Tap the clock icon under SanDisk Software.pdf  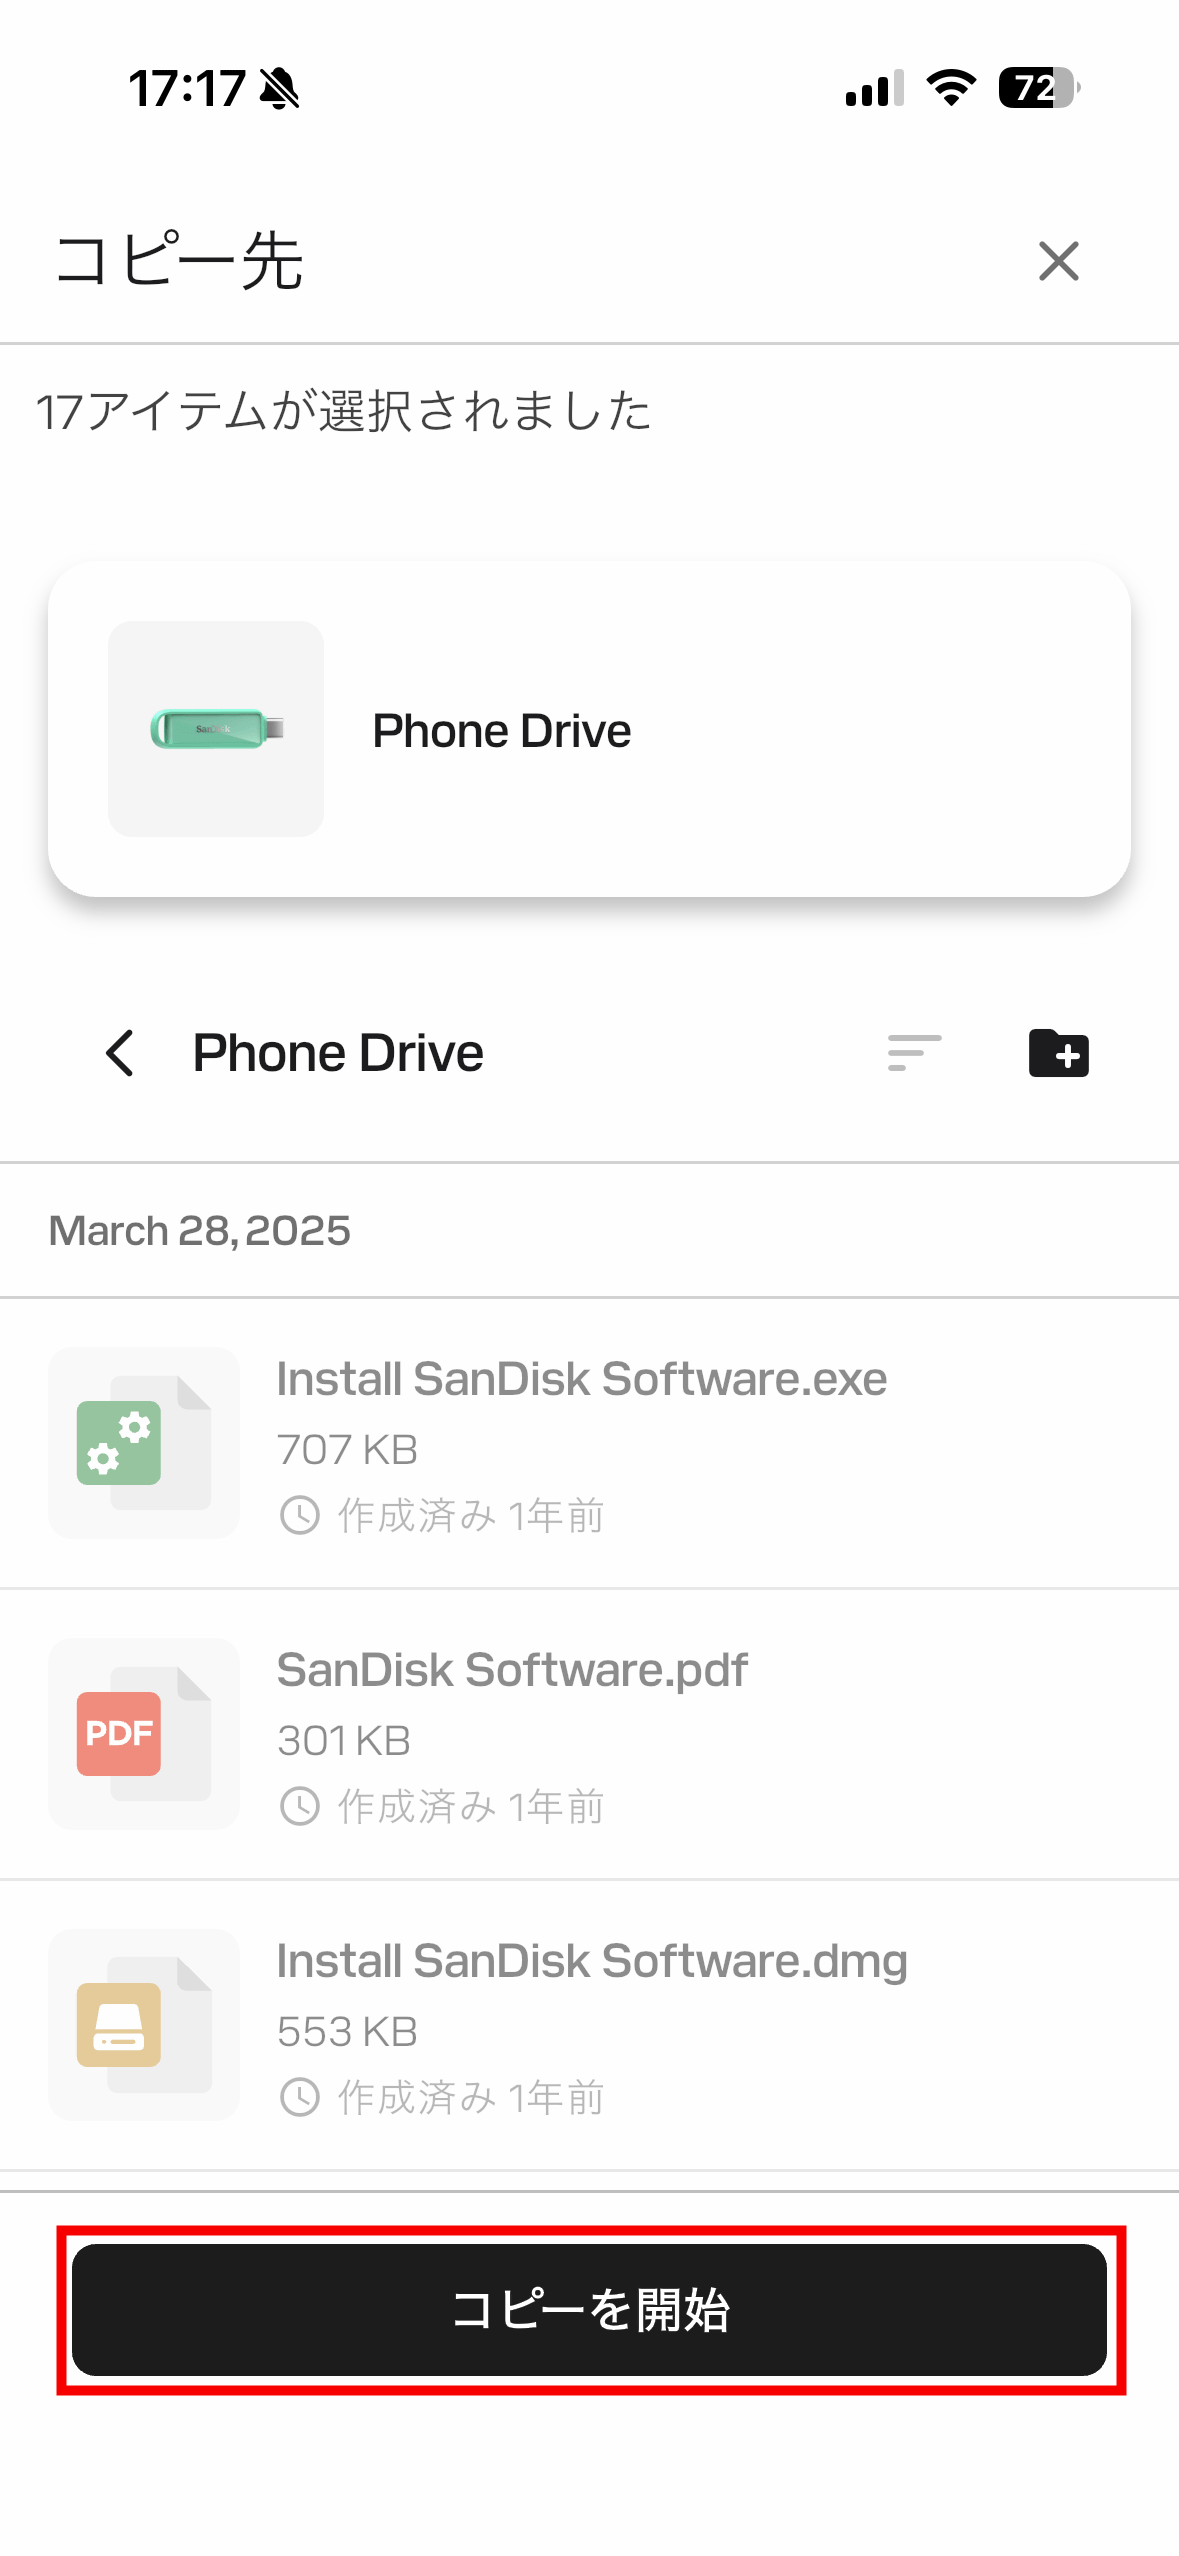(x=299, y=1806)
